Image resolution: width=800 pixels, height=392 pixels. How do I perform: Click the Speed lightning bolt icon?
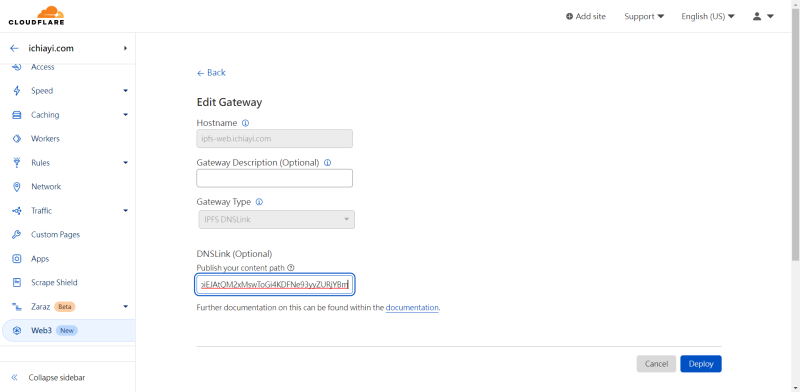17,91
